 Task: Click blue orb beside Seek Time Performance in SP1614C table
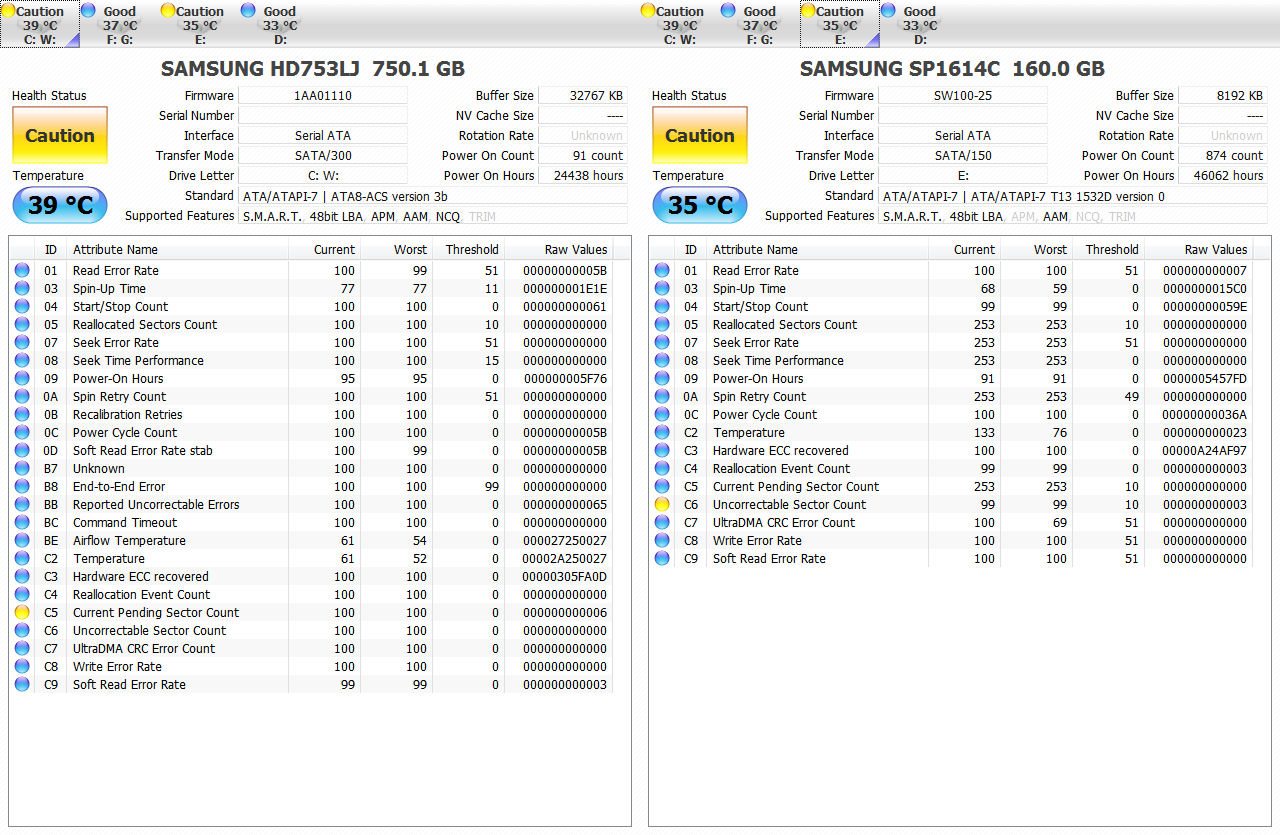pos(662,360)
